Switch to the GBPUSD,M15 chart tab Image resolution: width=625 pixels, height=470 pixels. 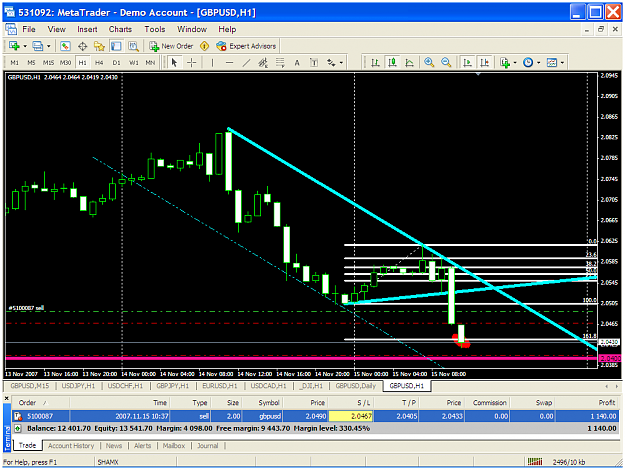pos(29,386)
